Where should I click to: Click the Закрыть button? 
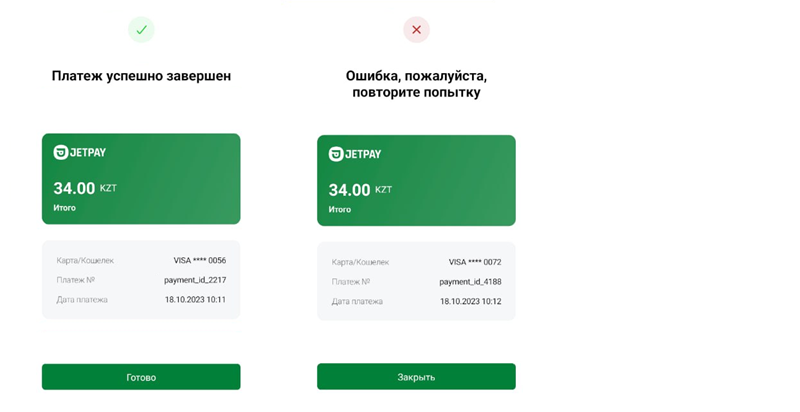pos(416,377)
